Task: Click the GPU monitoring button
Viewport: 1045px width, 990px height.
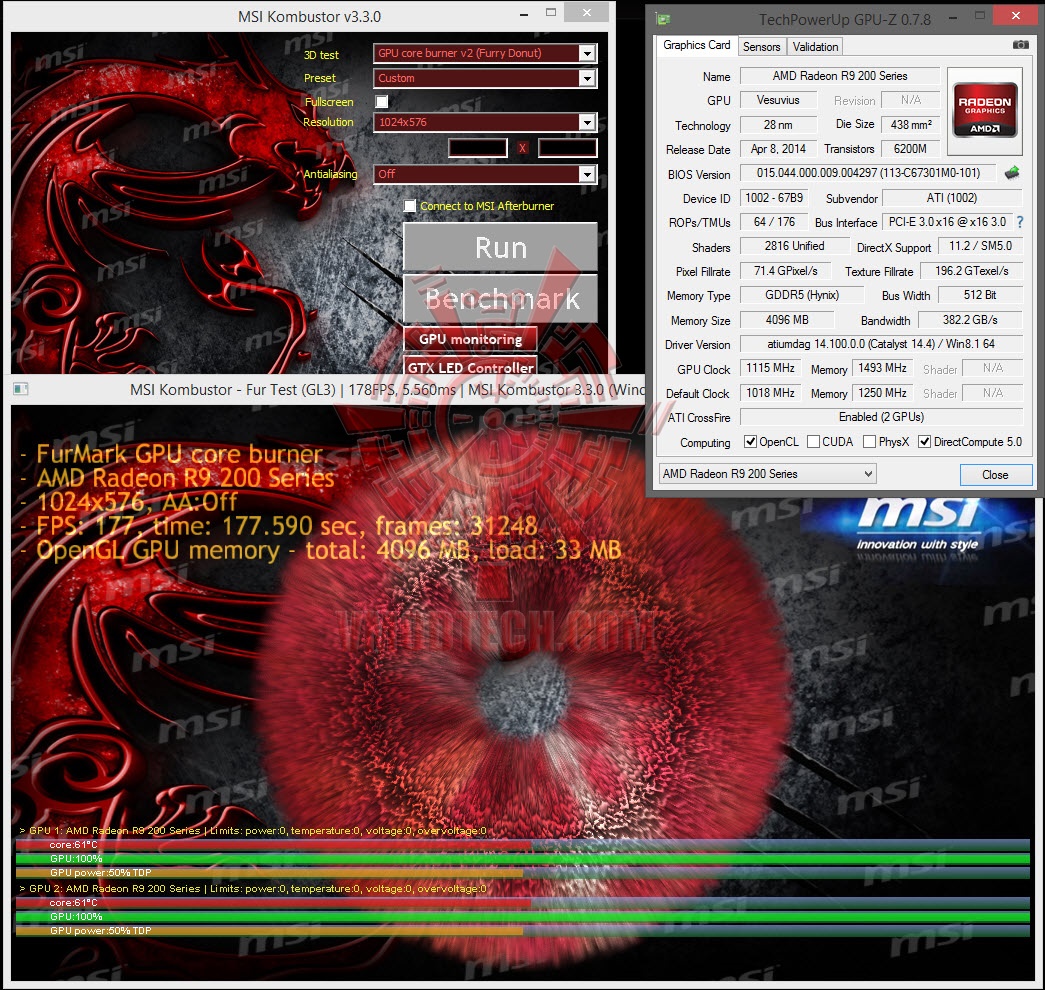Action: coord(471,339)
